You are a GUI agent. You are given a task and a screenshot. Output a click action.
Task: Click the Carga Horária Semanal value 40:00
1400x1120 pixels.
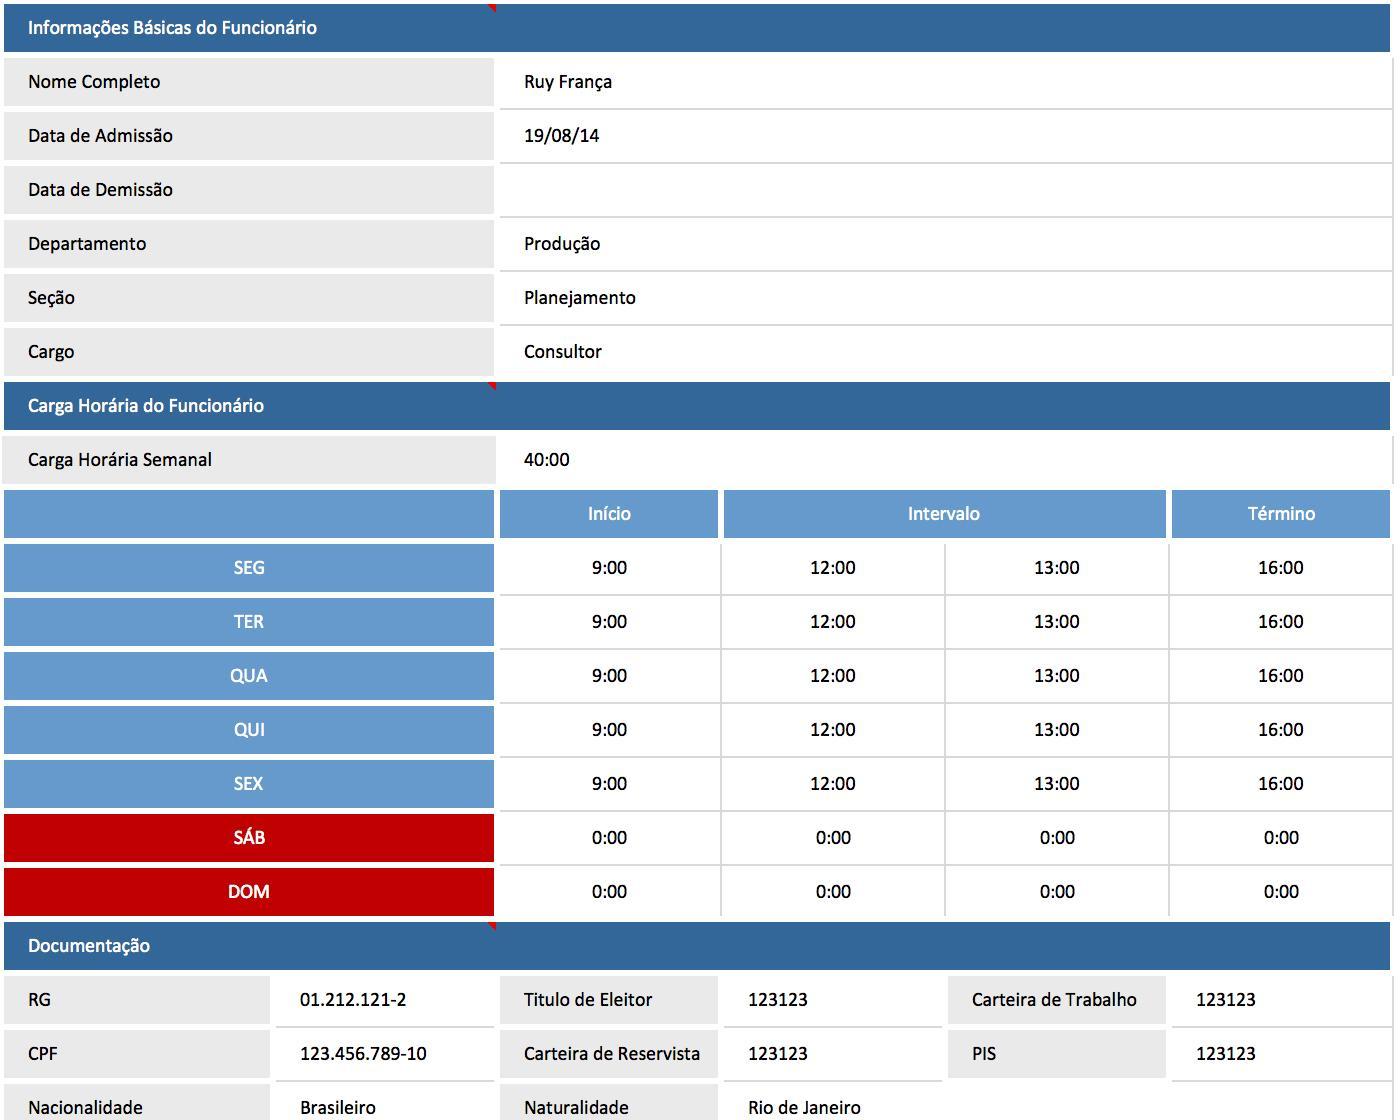point(944,460)
